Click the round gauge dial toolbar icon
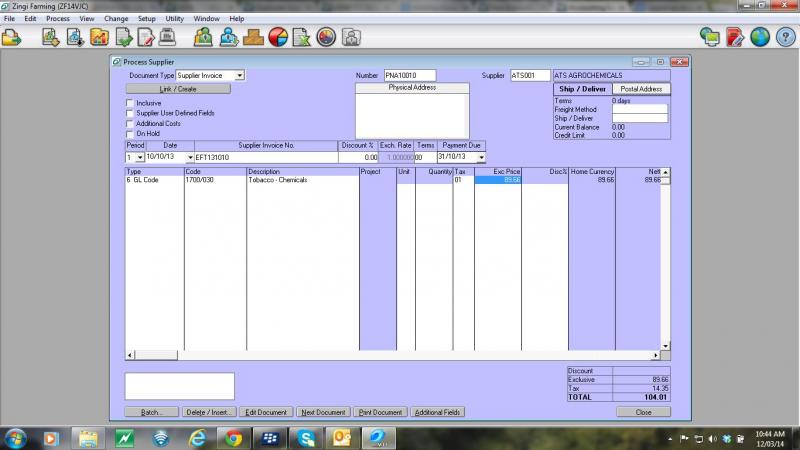 pos(326,38)
